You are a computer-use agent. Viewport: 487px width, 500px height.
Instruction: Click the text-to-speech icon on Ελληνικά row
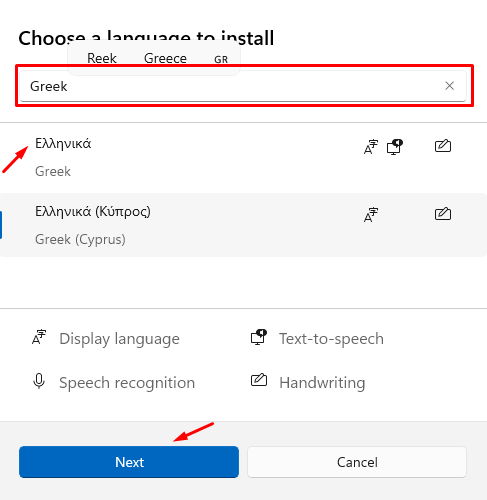(395, 147)
